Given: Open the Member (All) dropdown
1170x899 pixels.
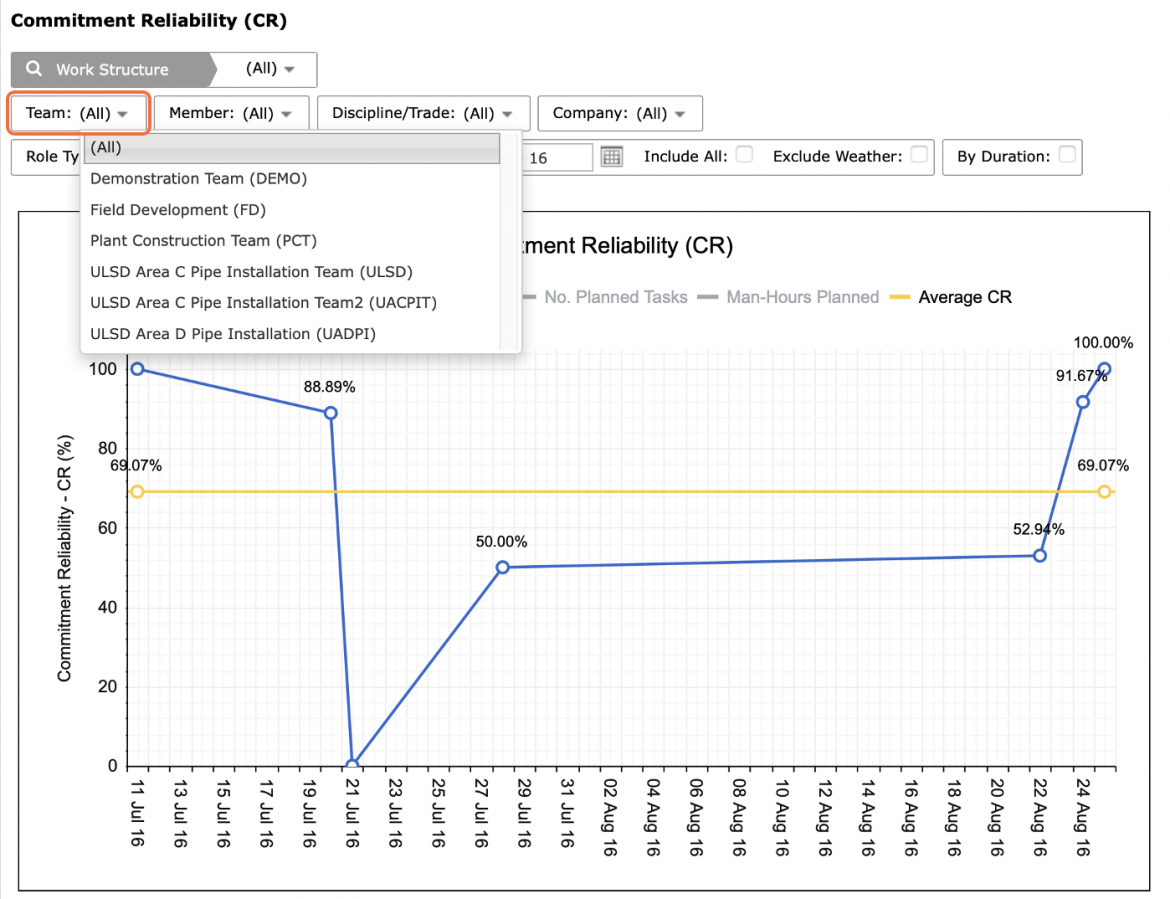Looking at the screenshot, I should (x=231, y=113).
